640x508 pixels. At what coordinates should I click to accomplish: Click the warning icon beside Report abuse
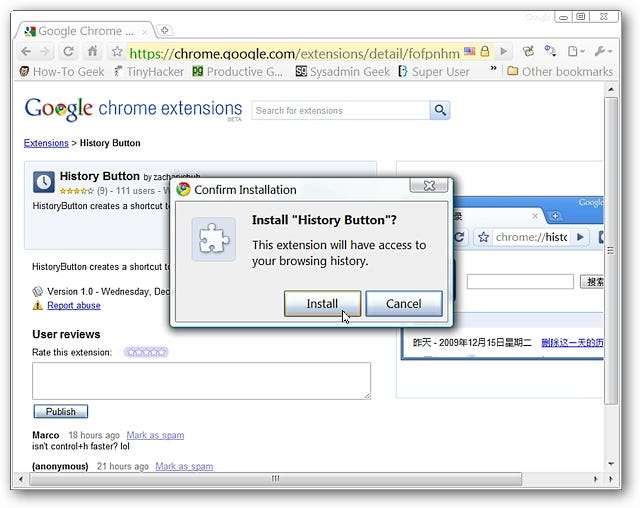click(x=38, y=306)
